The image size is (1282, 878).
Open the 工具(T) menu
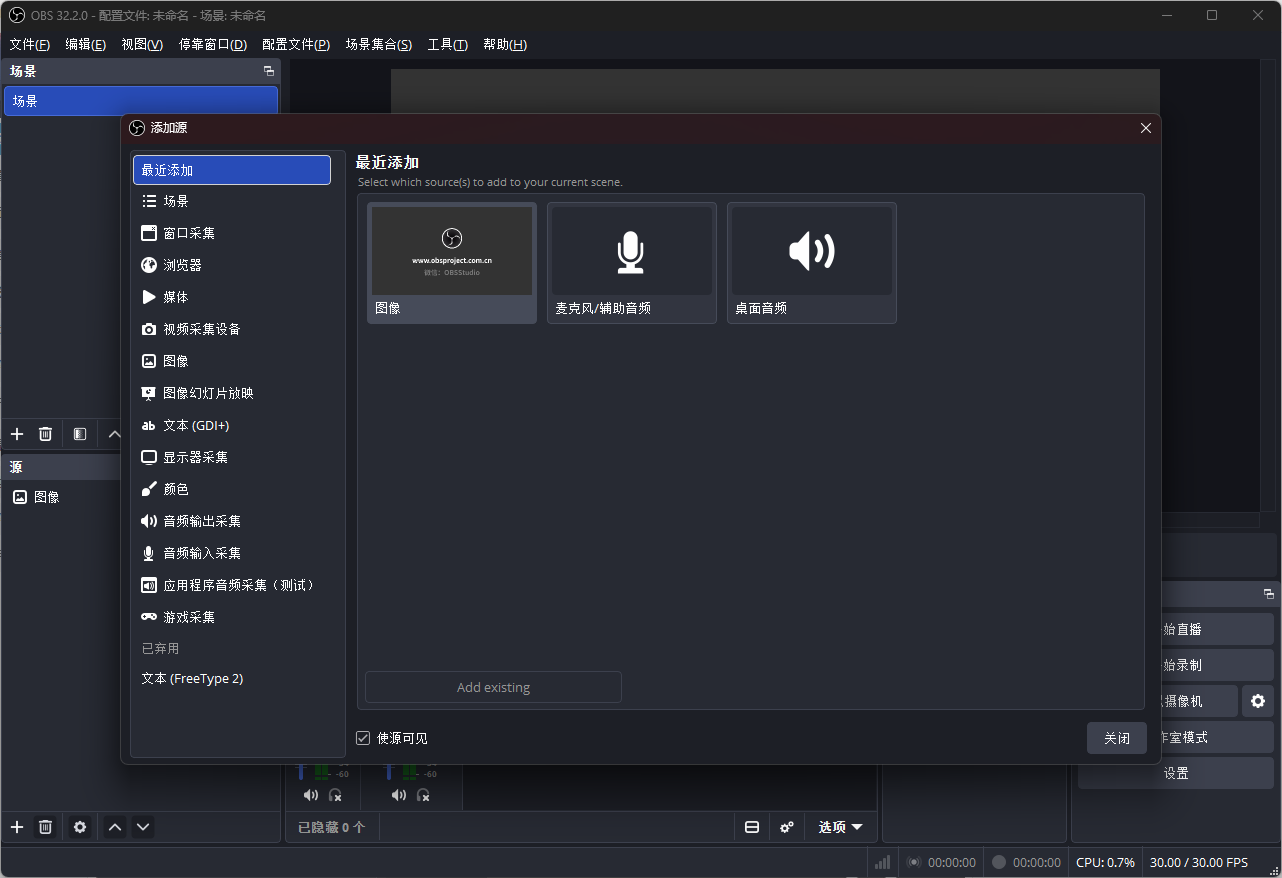[x=447, y=44]
